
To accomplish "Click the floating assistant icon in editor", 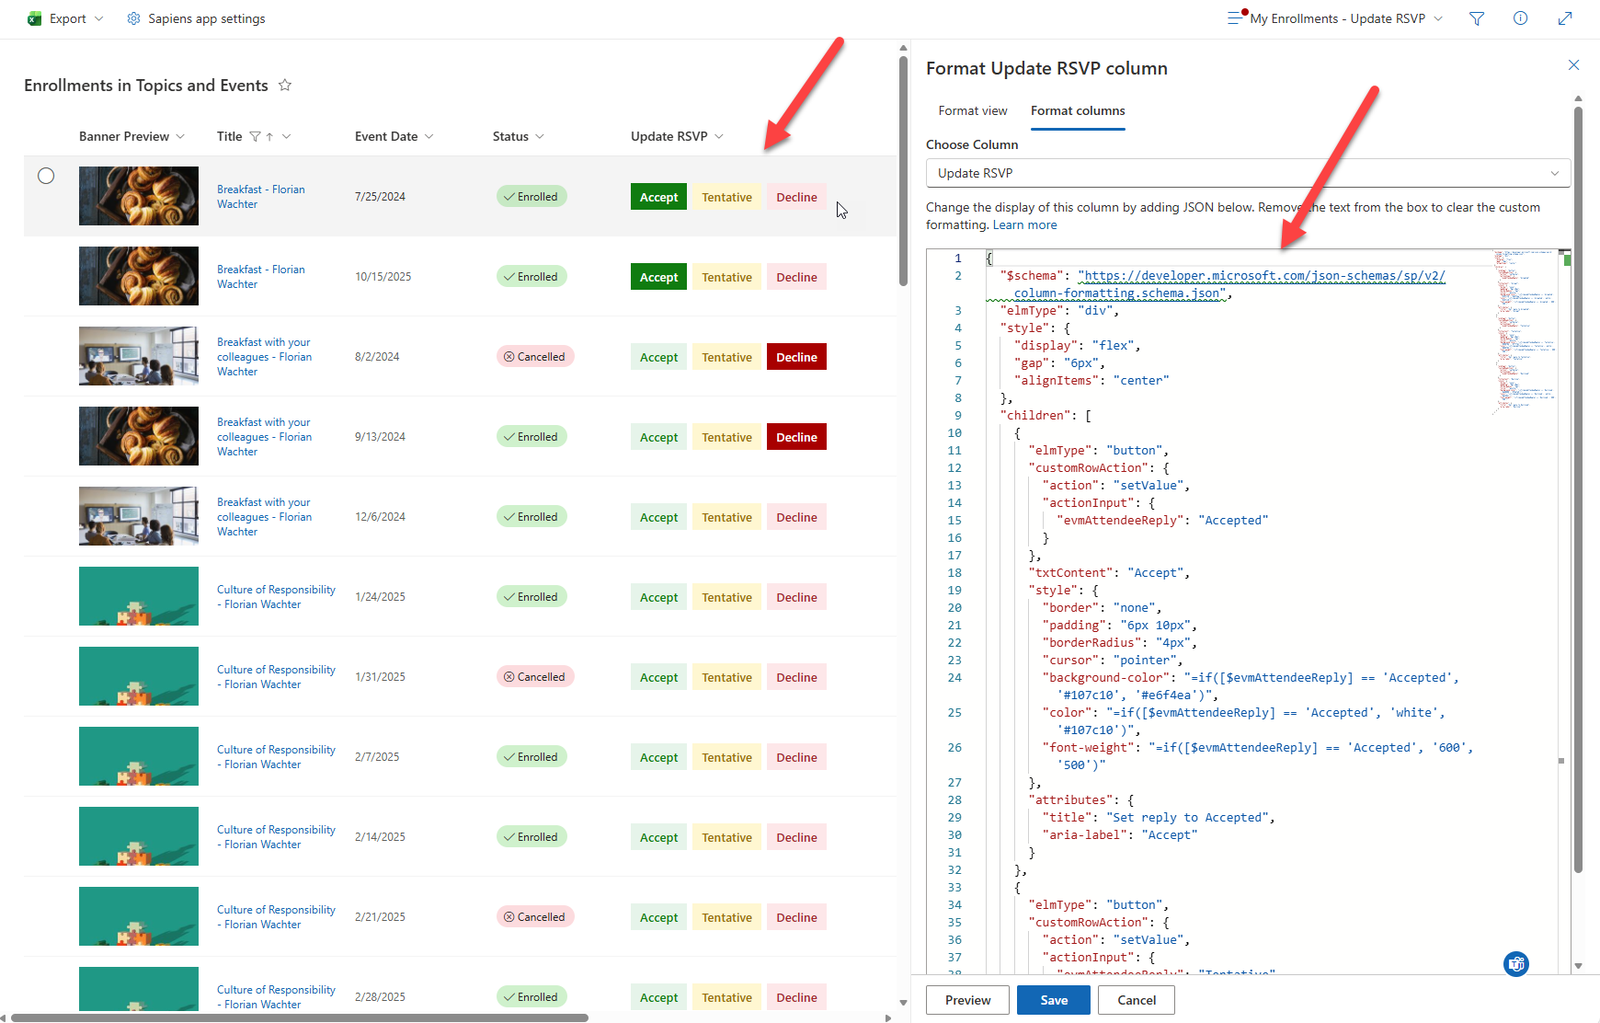I will coord(1516,964).
